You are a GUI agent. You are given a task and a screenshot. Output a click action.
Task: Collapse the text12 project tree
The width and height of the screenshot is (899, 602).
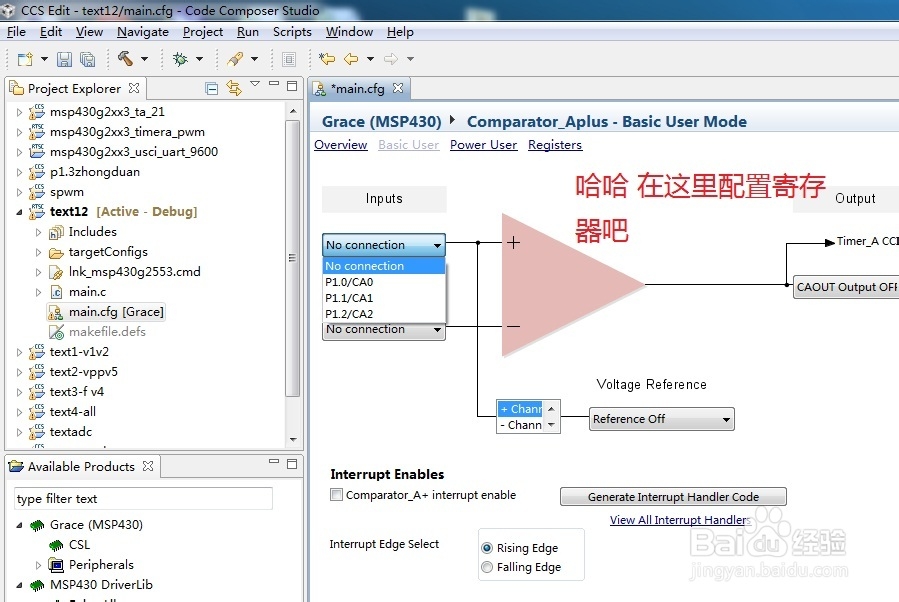[19, 212]
